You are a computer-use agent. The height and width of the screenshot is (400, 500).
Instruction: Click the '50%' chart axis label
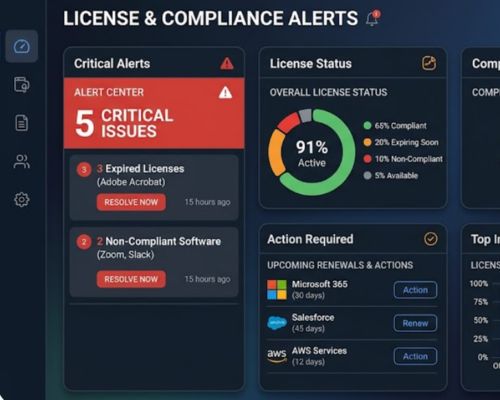tap(481, 320)
